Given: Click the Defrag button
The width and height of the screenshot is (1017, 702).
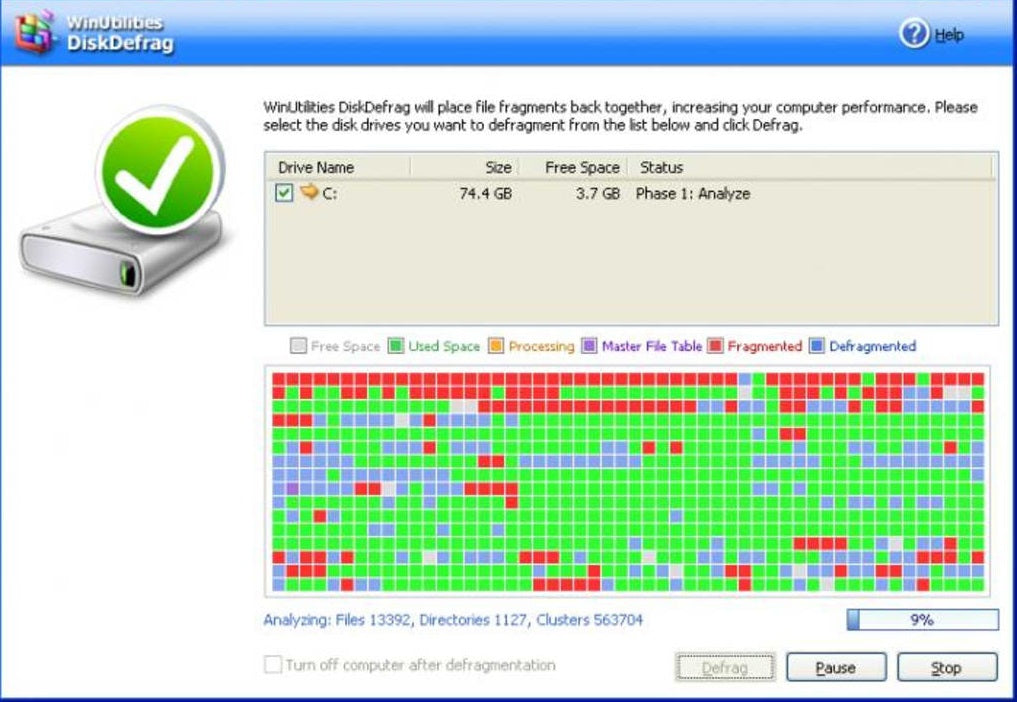Looking at the screenshot, I should [725, 667].
